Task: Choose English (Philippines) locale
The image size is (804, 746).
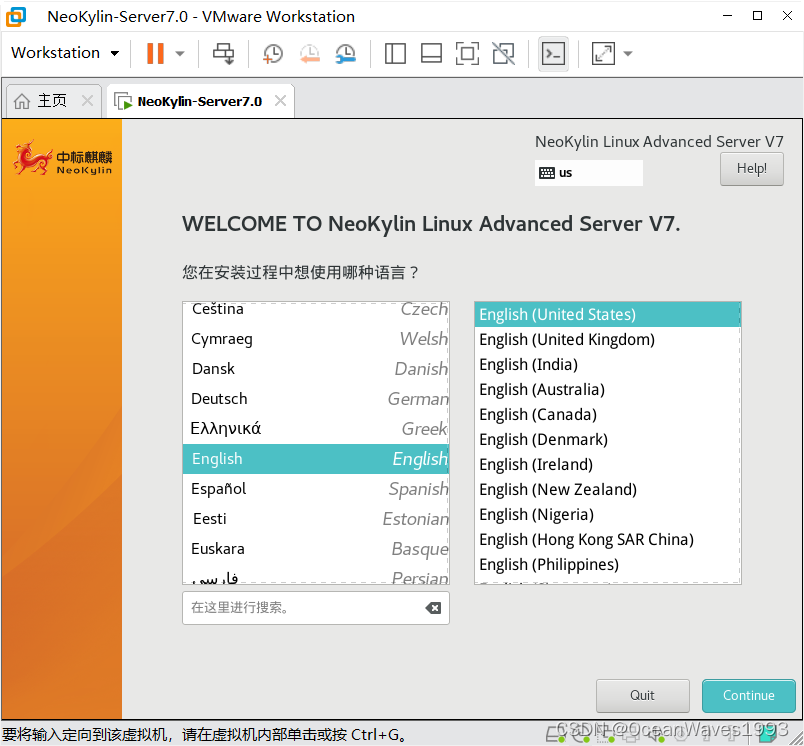Action: coord(608,564)
